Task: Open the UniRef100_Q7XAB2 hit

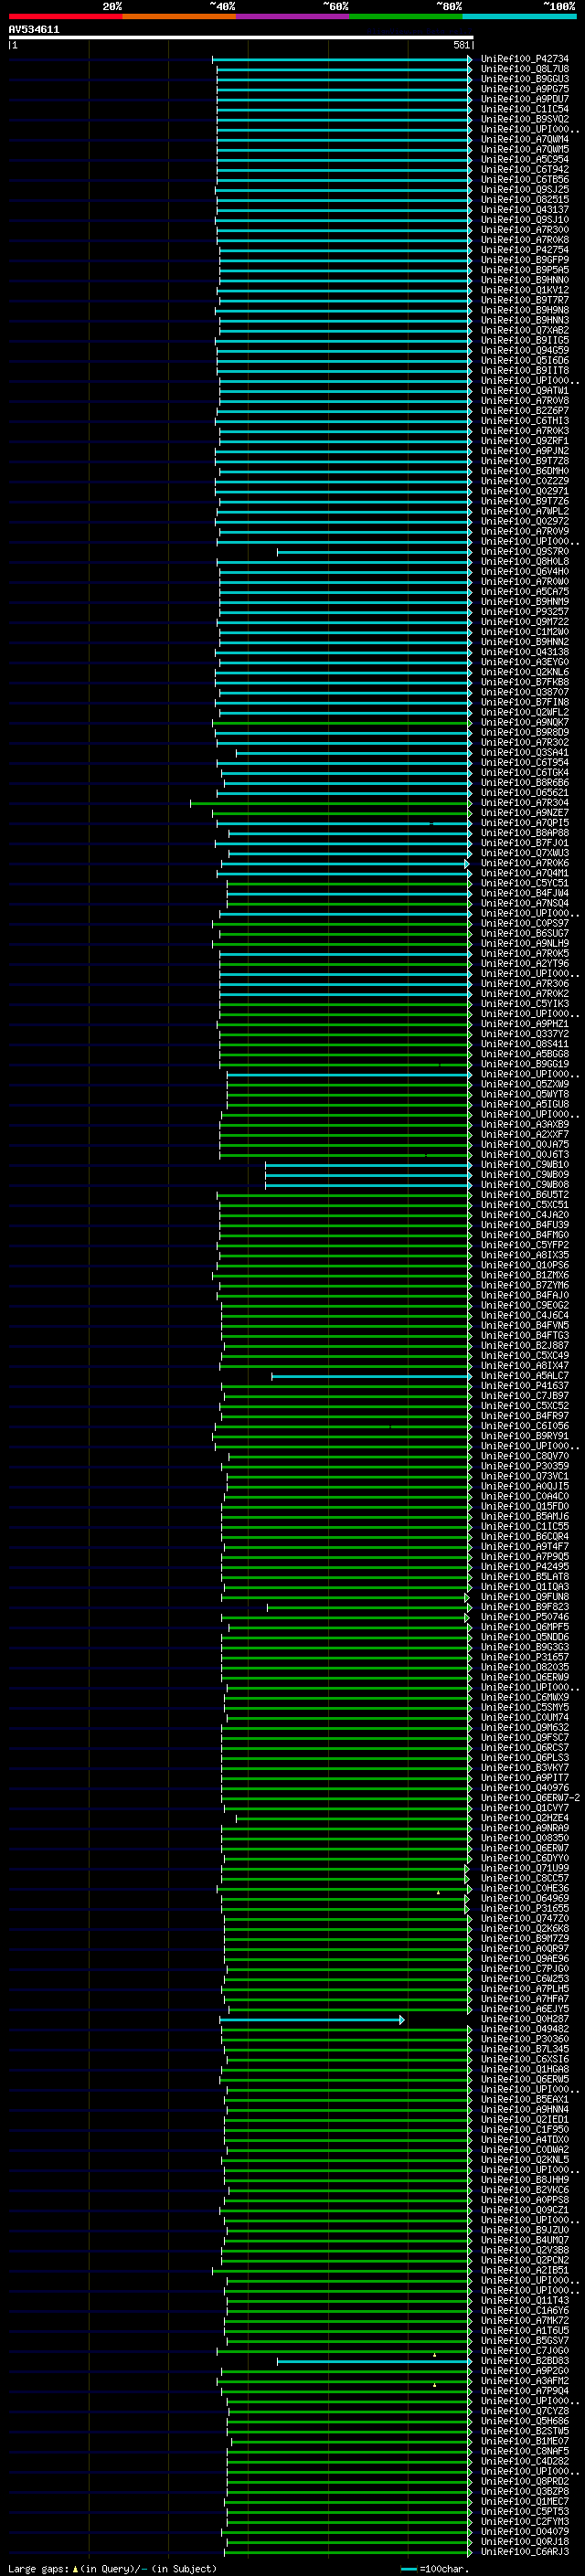Action: pos(524,330)
